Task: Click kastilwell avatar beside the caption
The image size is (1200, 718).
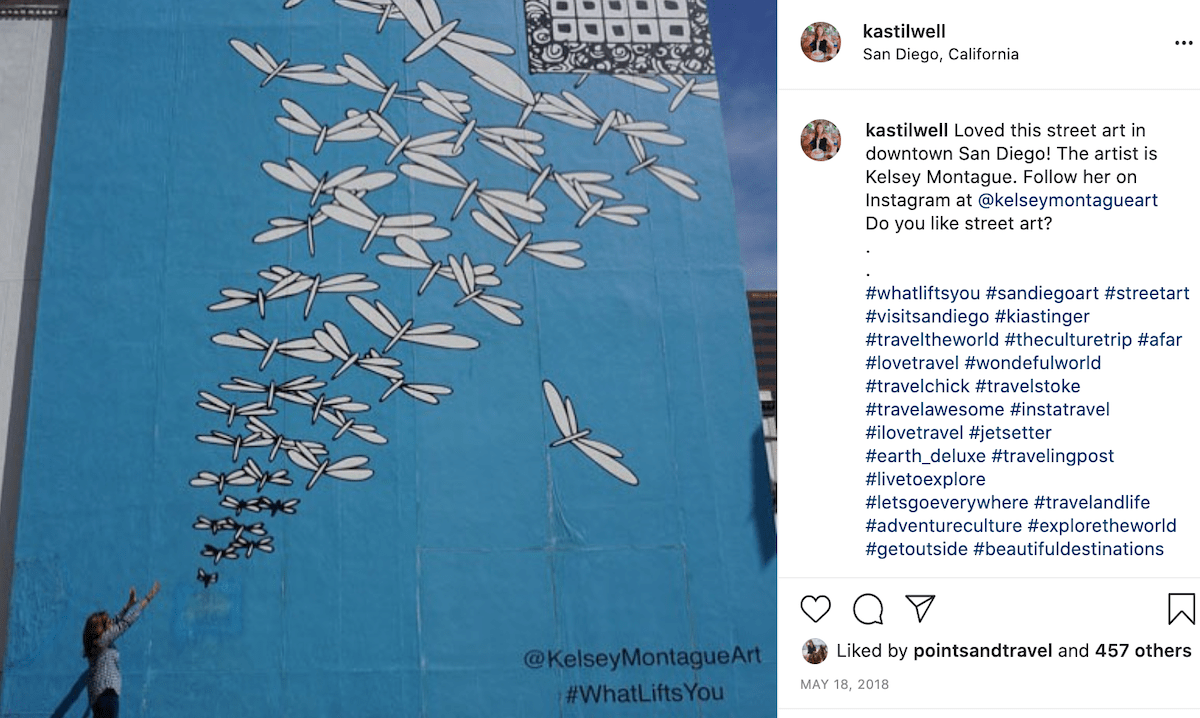Action: pos(821,140)
